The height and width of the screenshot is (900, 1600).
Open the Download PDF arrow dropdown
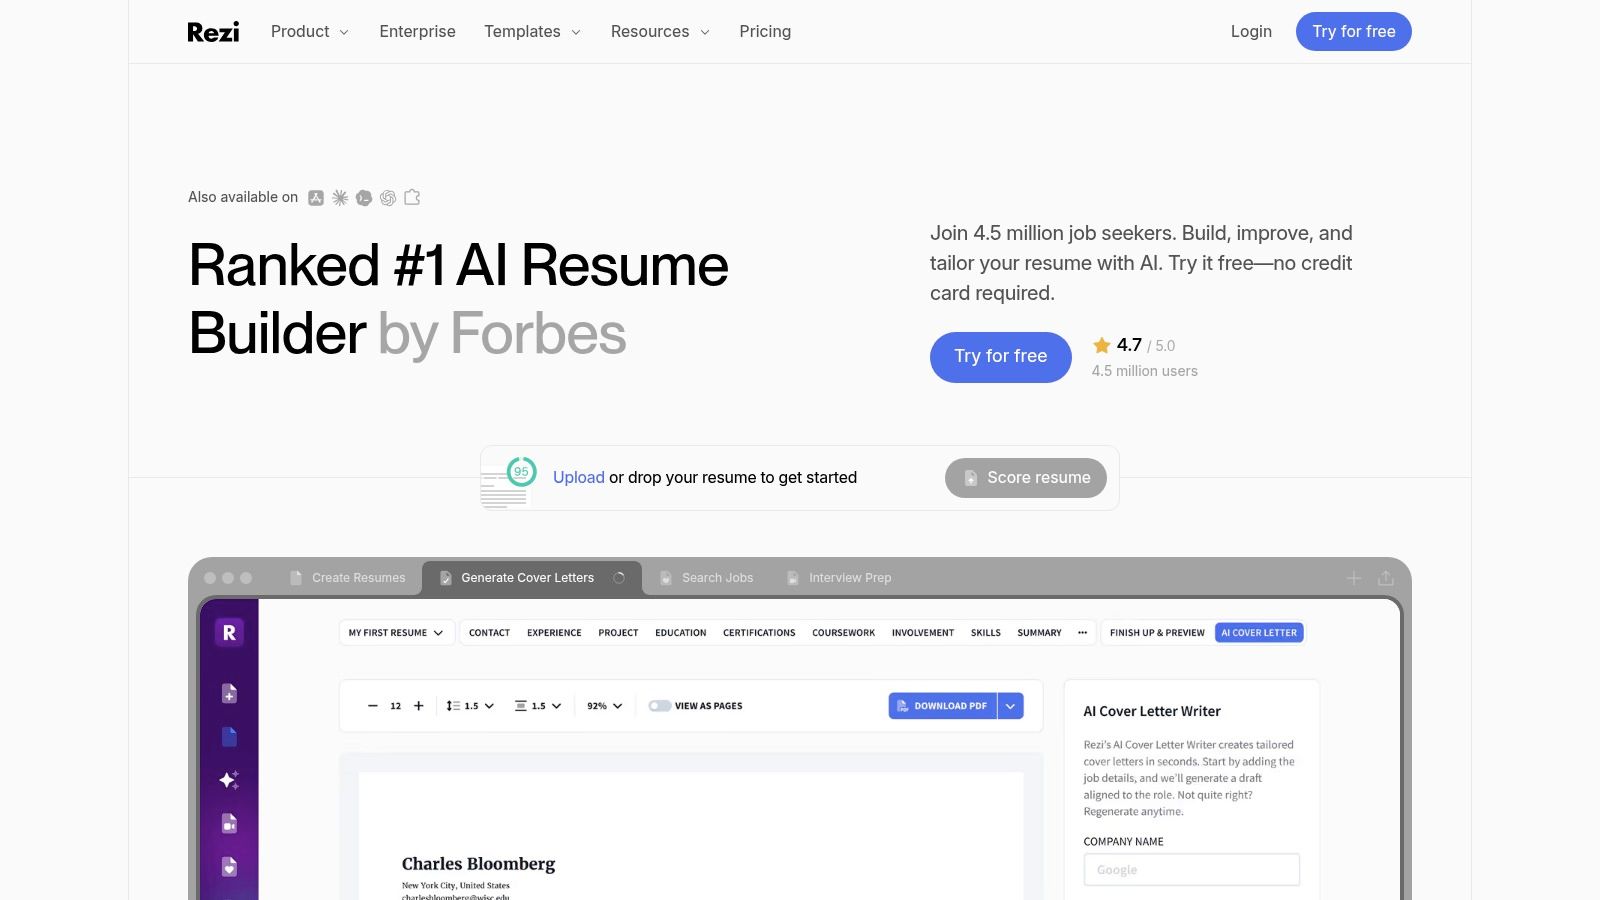(x=1010, y=706)
